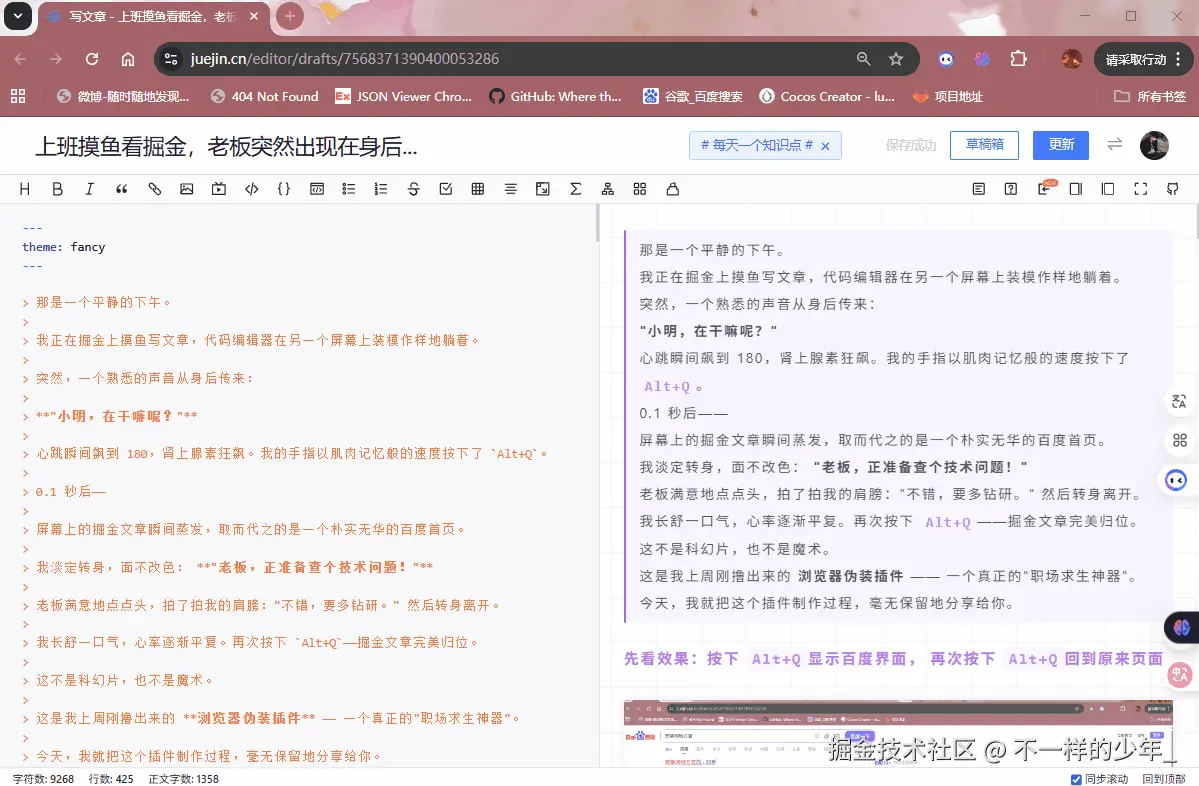Enter fullscreen mode via the brackets icon
Image resolution: width=1199 pixels, height=786 pixels.
1140,188
